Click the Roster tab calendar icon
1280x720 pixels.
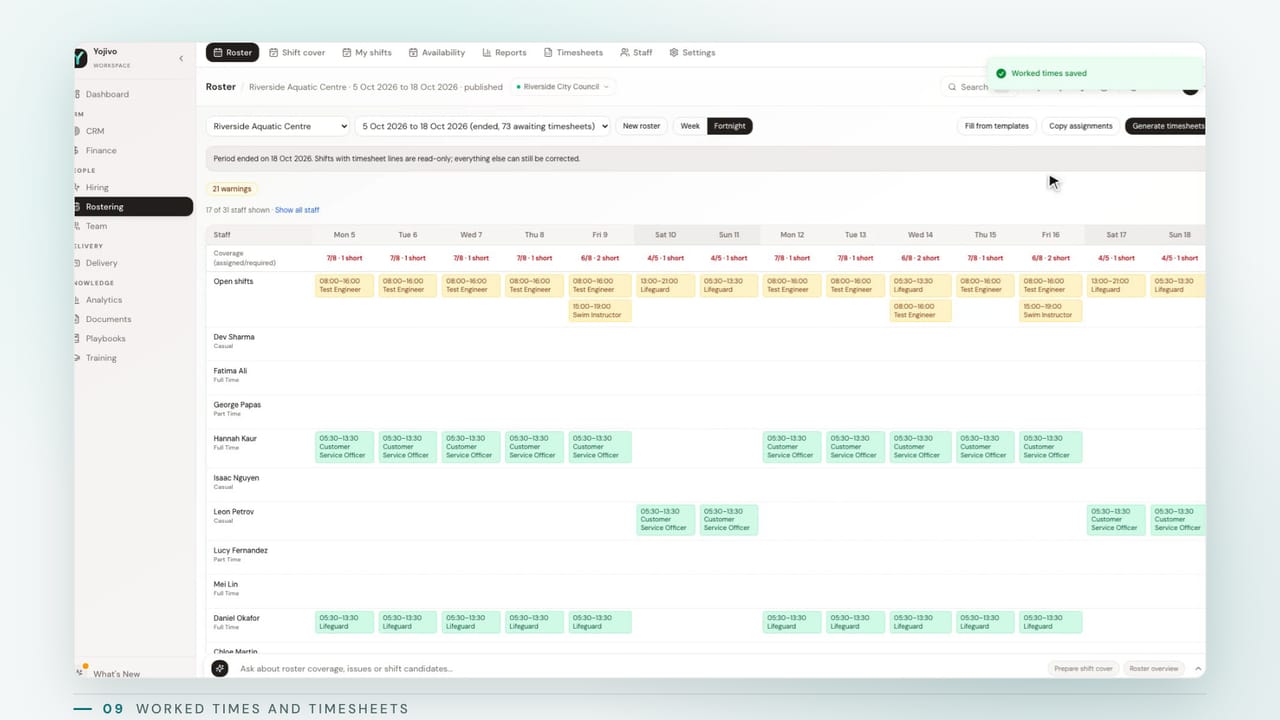pos(218,52)
